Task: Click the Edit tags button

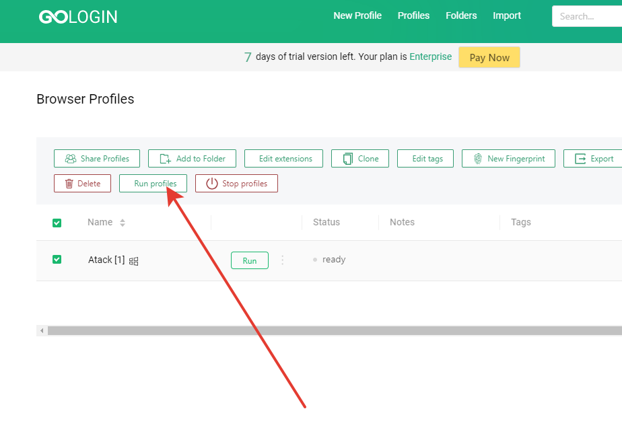Action: click(425, 158)
